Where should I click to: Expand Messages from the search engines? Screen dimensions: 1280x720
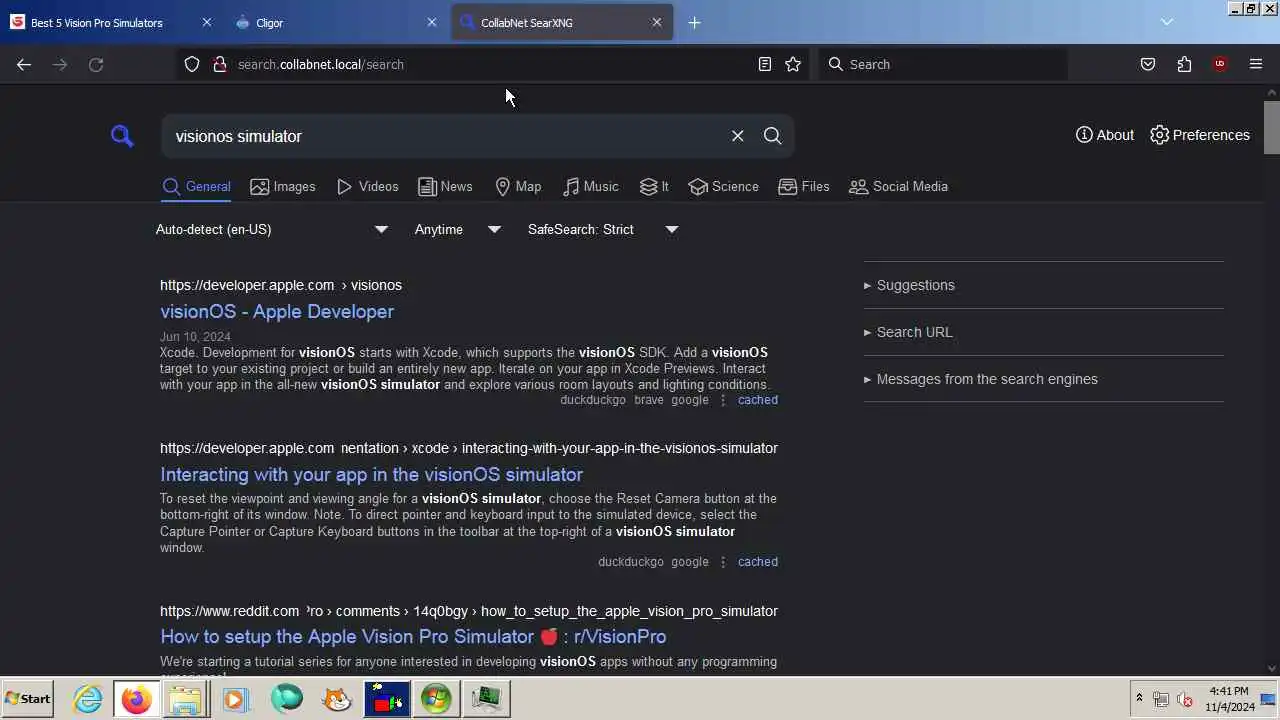[980, 379]
